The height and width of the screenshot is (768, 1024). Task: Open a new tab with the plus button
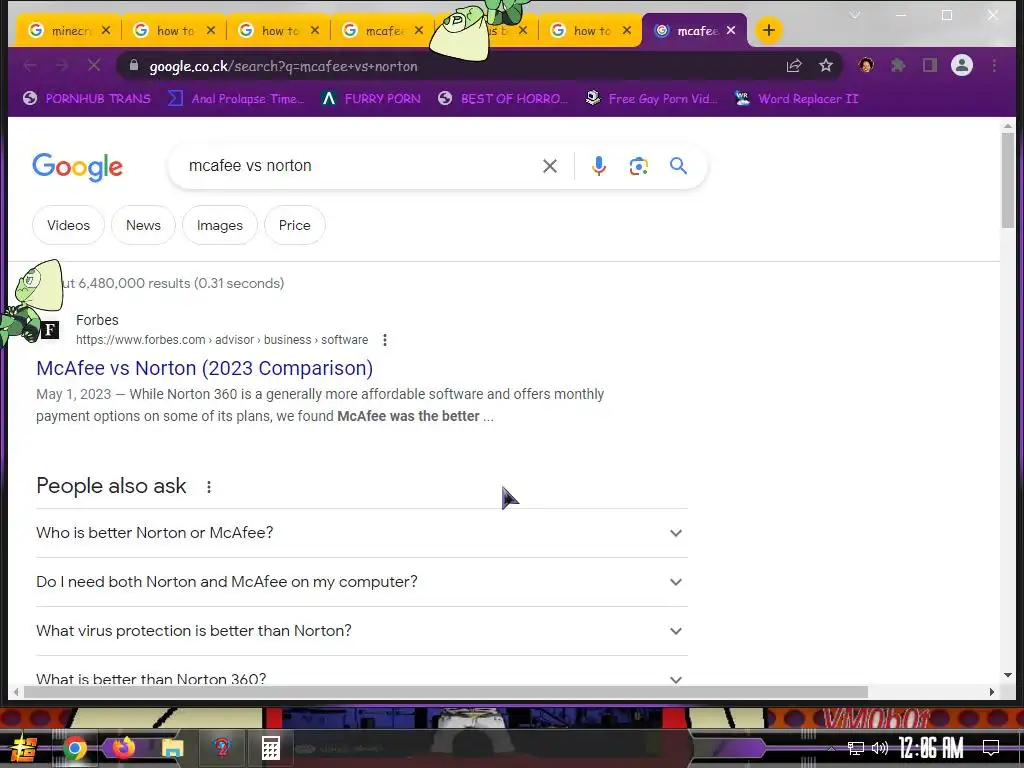(769, 30)
